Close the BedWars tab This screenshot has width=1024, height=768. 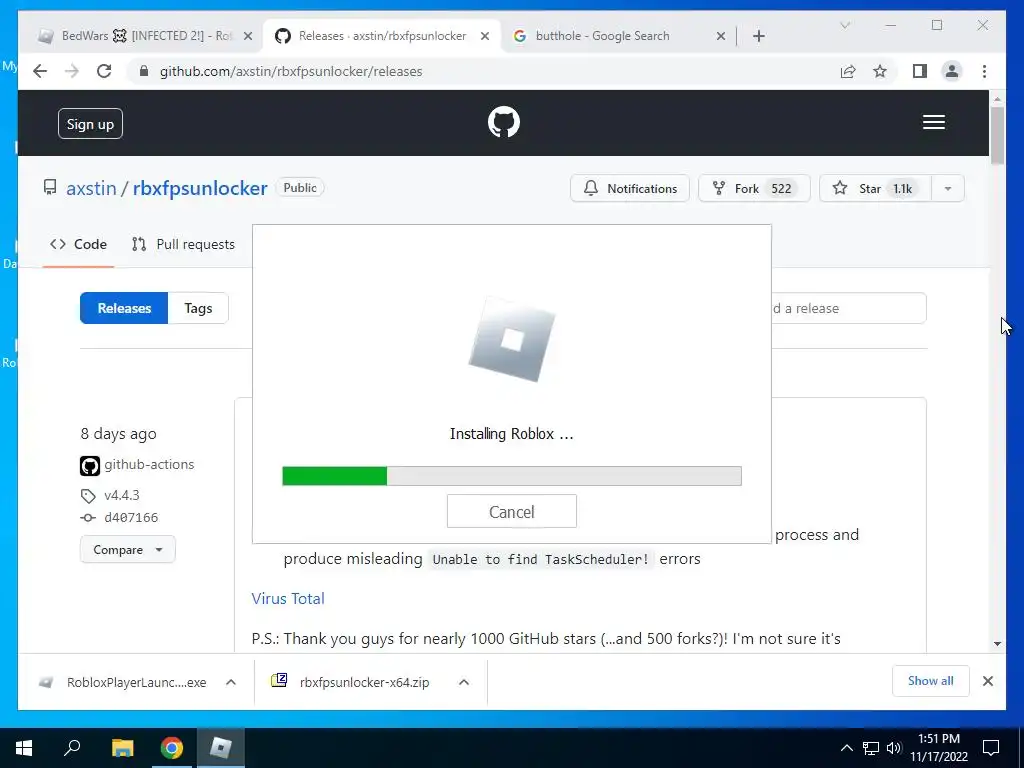tap(248, 36)
